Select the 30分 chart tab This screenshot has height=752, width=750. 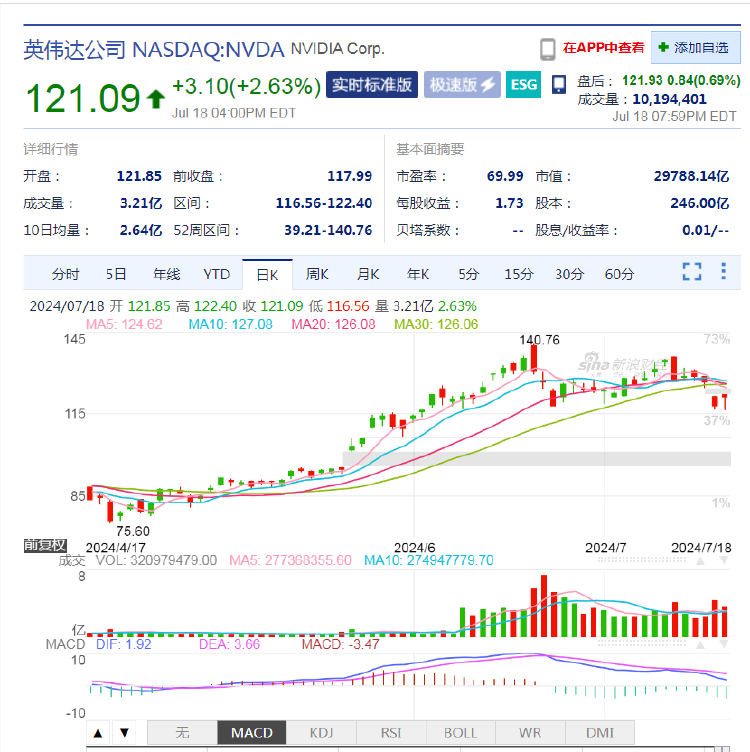(x=569, y=274)
